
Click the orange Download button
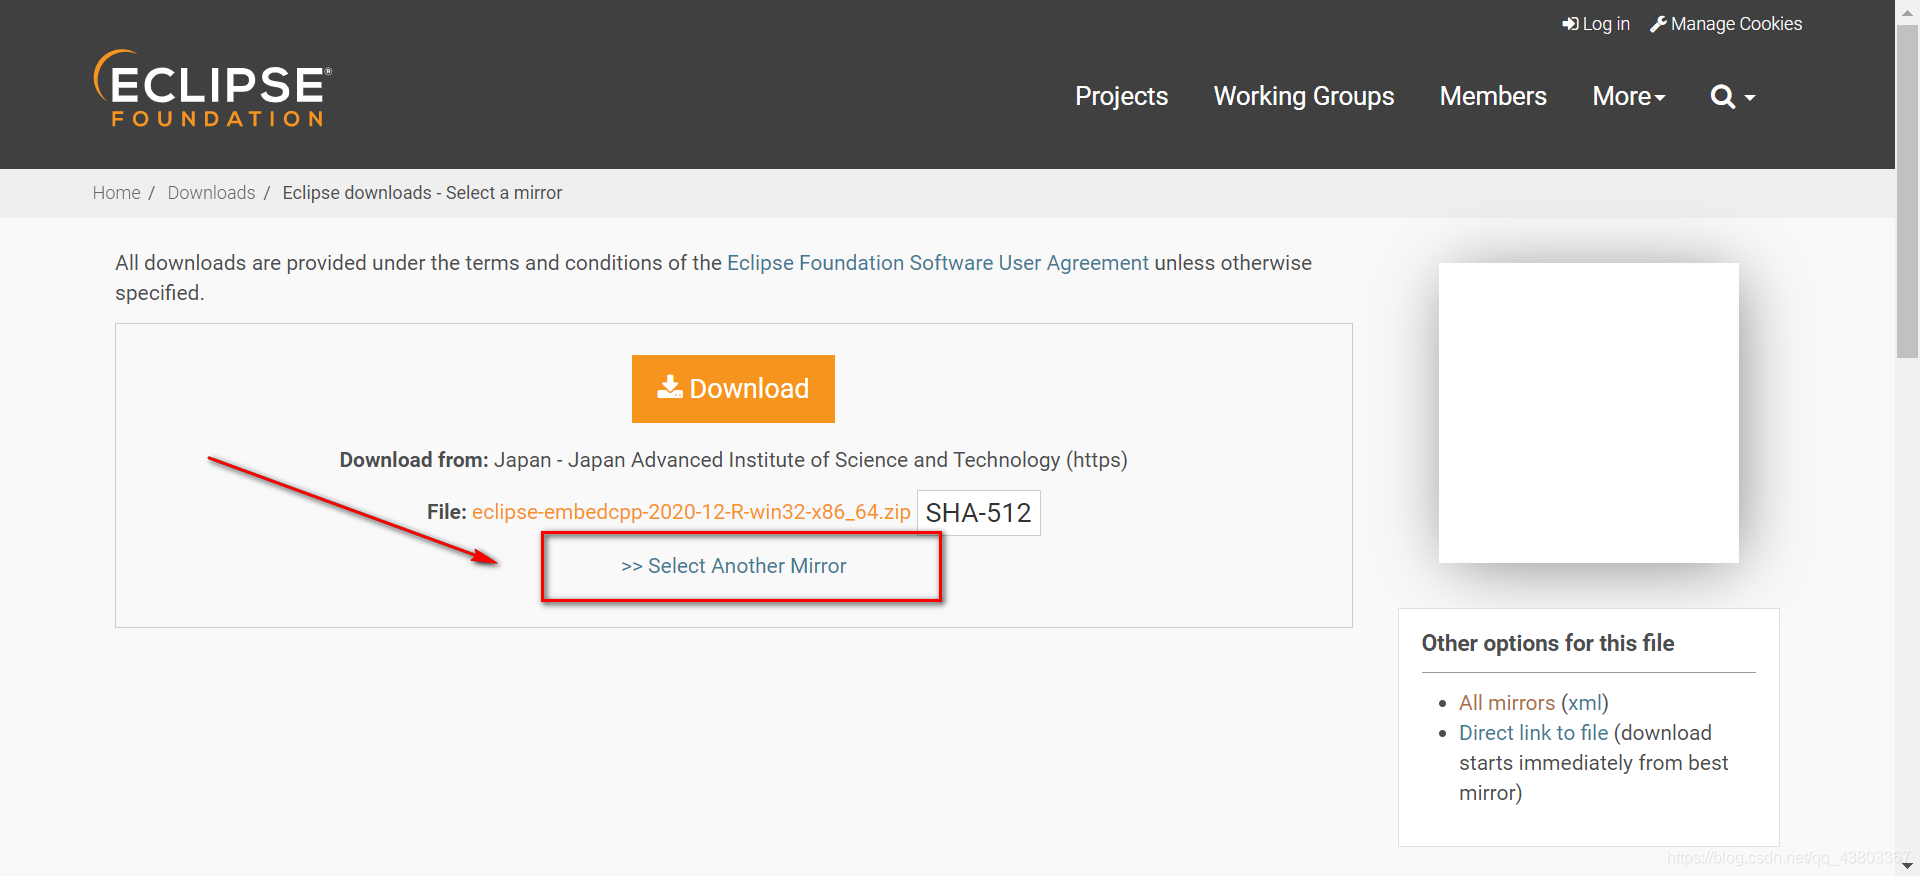(733, 389)
